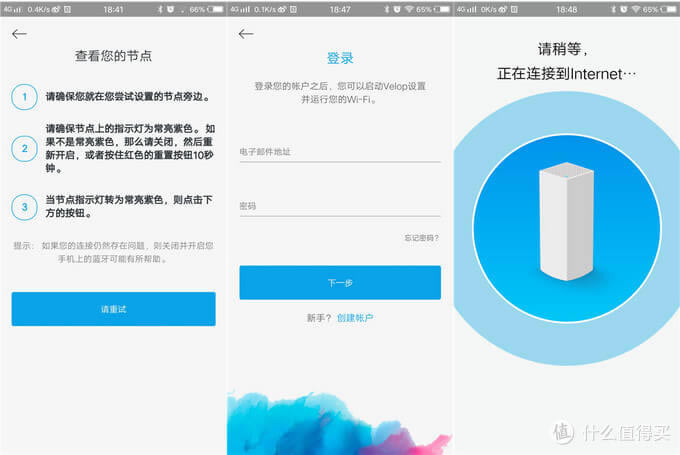
Task: Tap the step 3 circle icon
Action: pos(24,207)
